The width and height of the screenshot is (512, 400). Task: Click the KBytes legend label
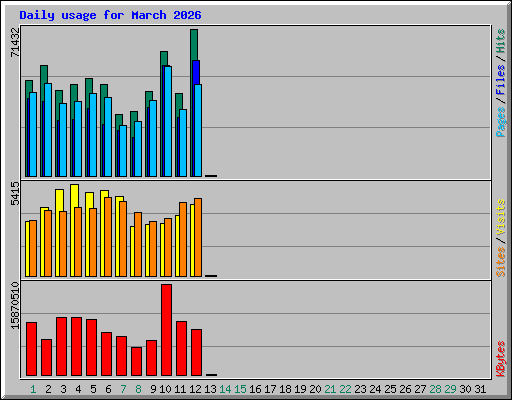(500, 359)
